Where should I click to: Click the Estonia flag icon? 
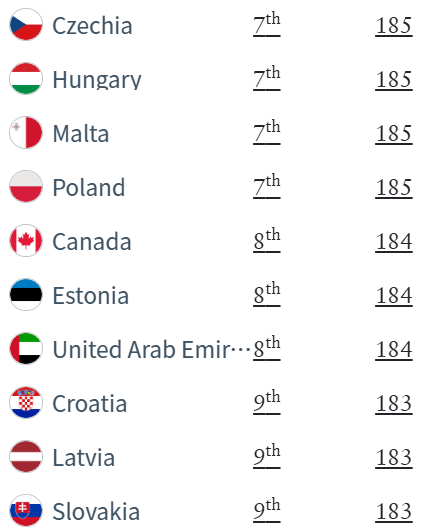[x=26, y=295]
